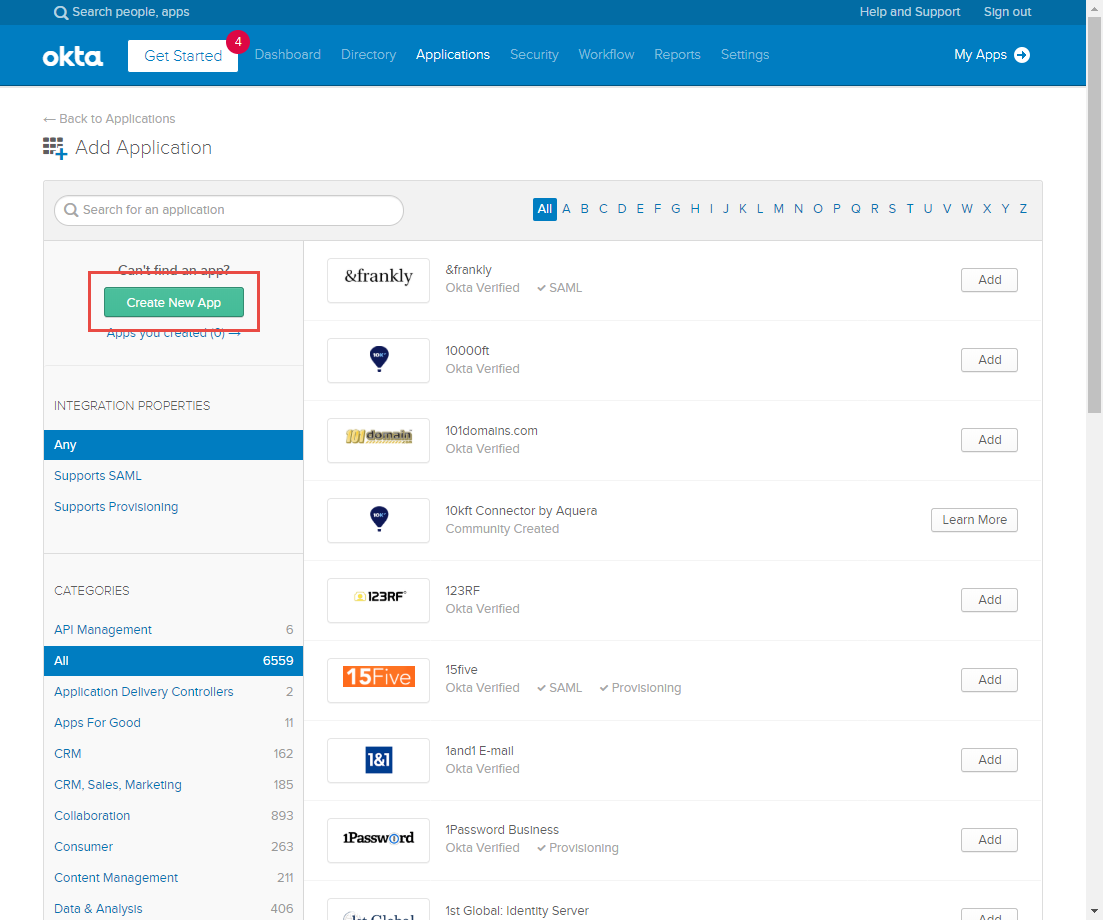Click inside the Search for an application field
The width and height of the screenshot is (1103, 920).
(228, 210)
